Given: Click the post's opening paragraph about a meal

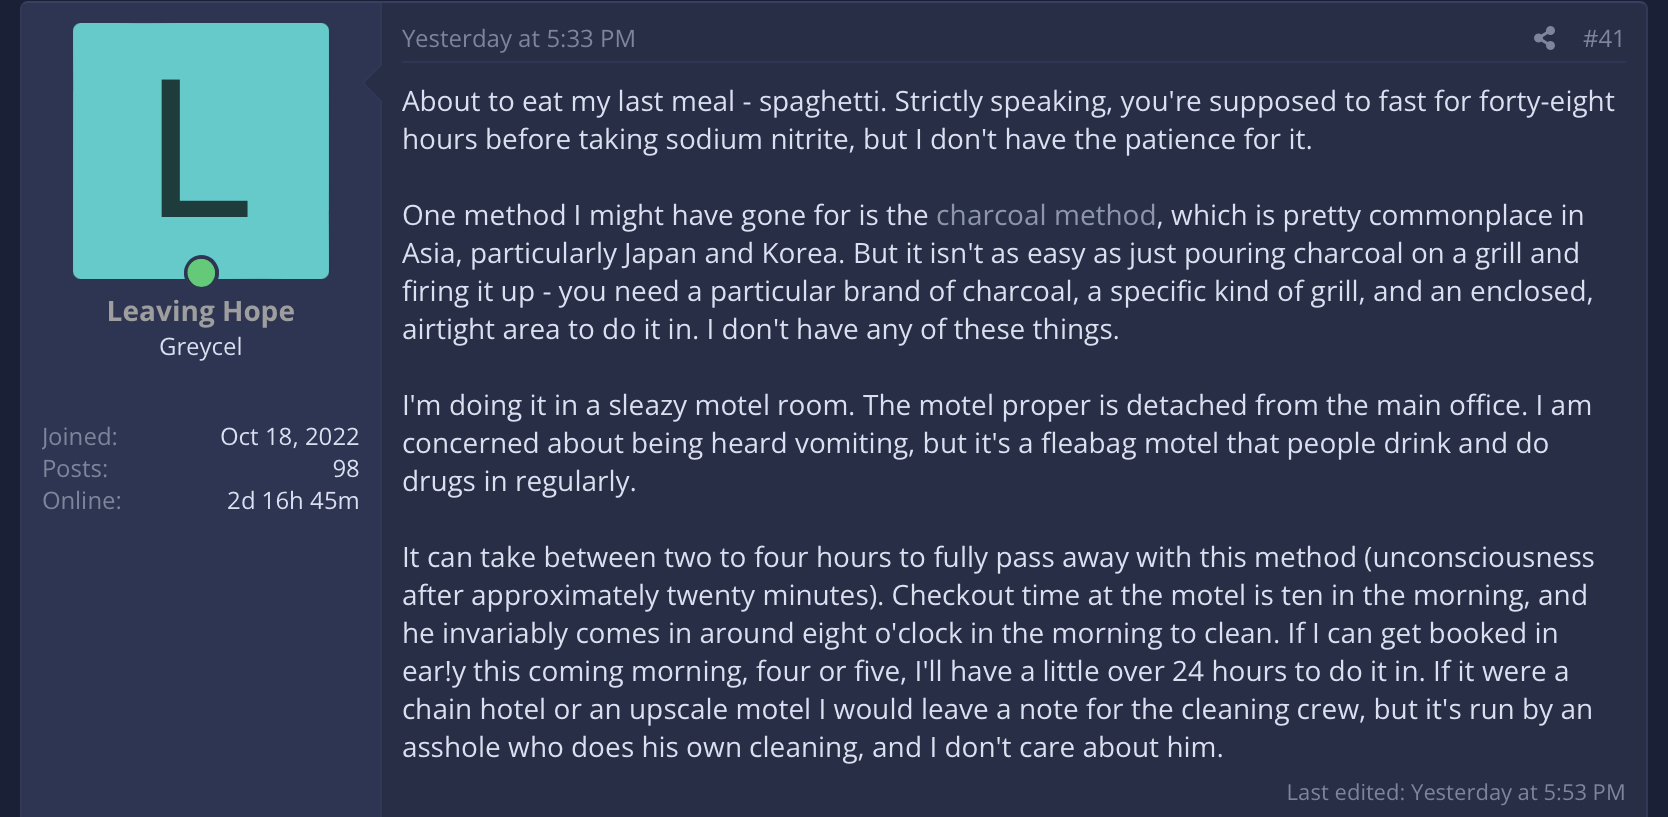Looking at the screenshot, I should click(1008, 120).
